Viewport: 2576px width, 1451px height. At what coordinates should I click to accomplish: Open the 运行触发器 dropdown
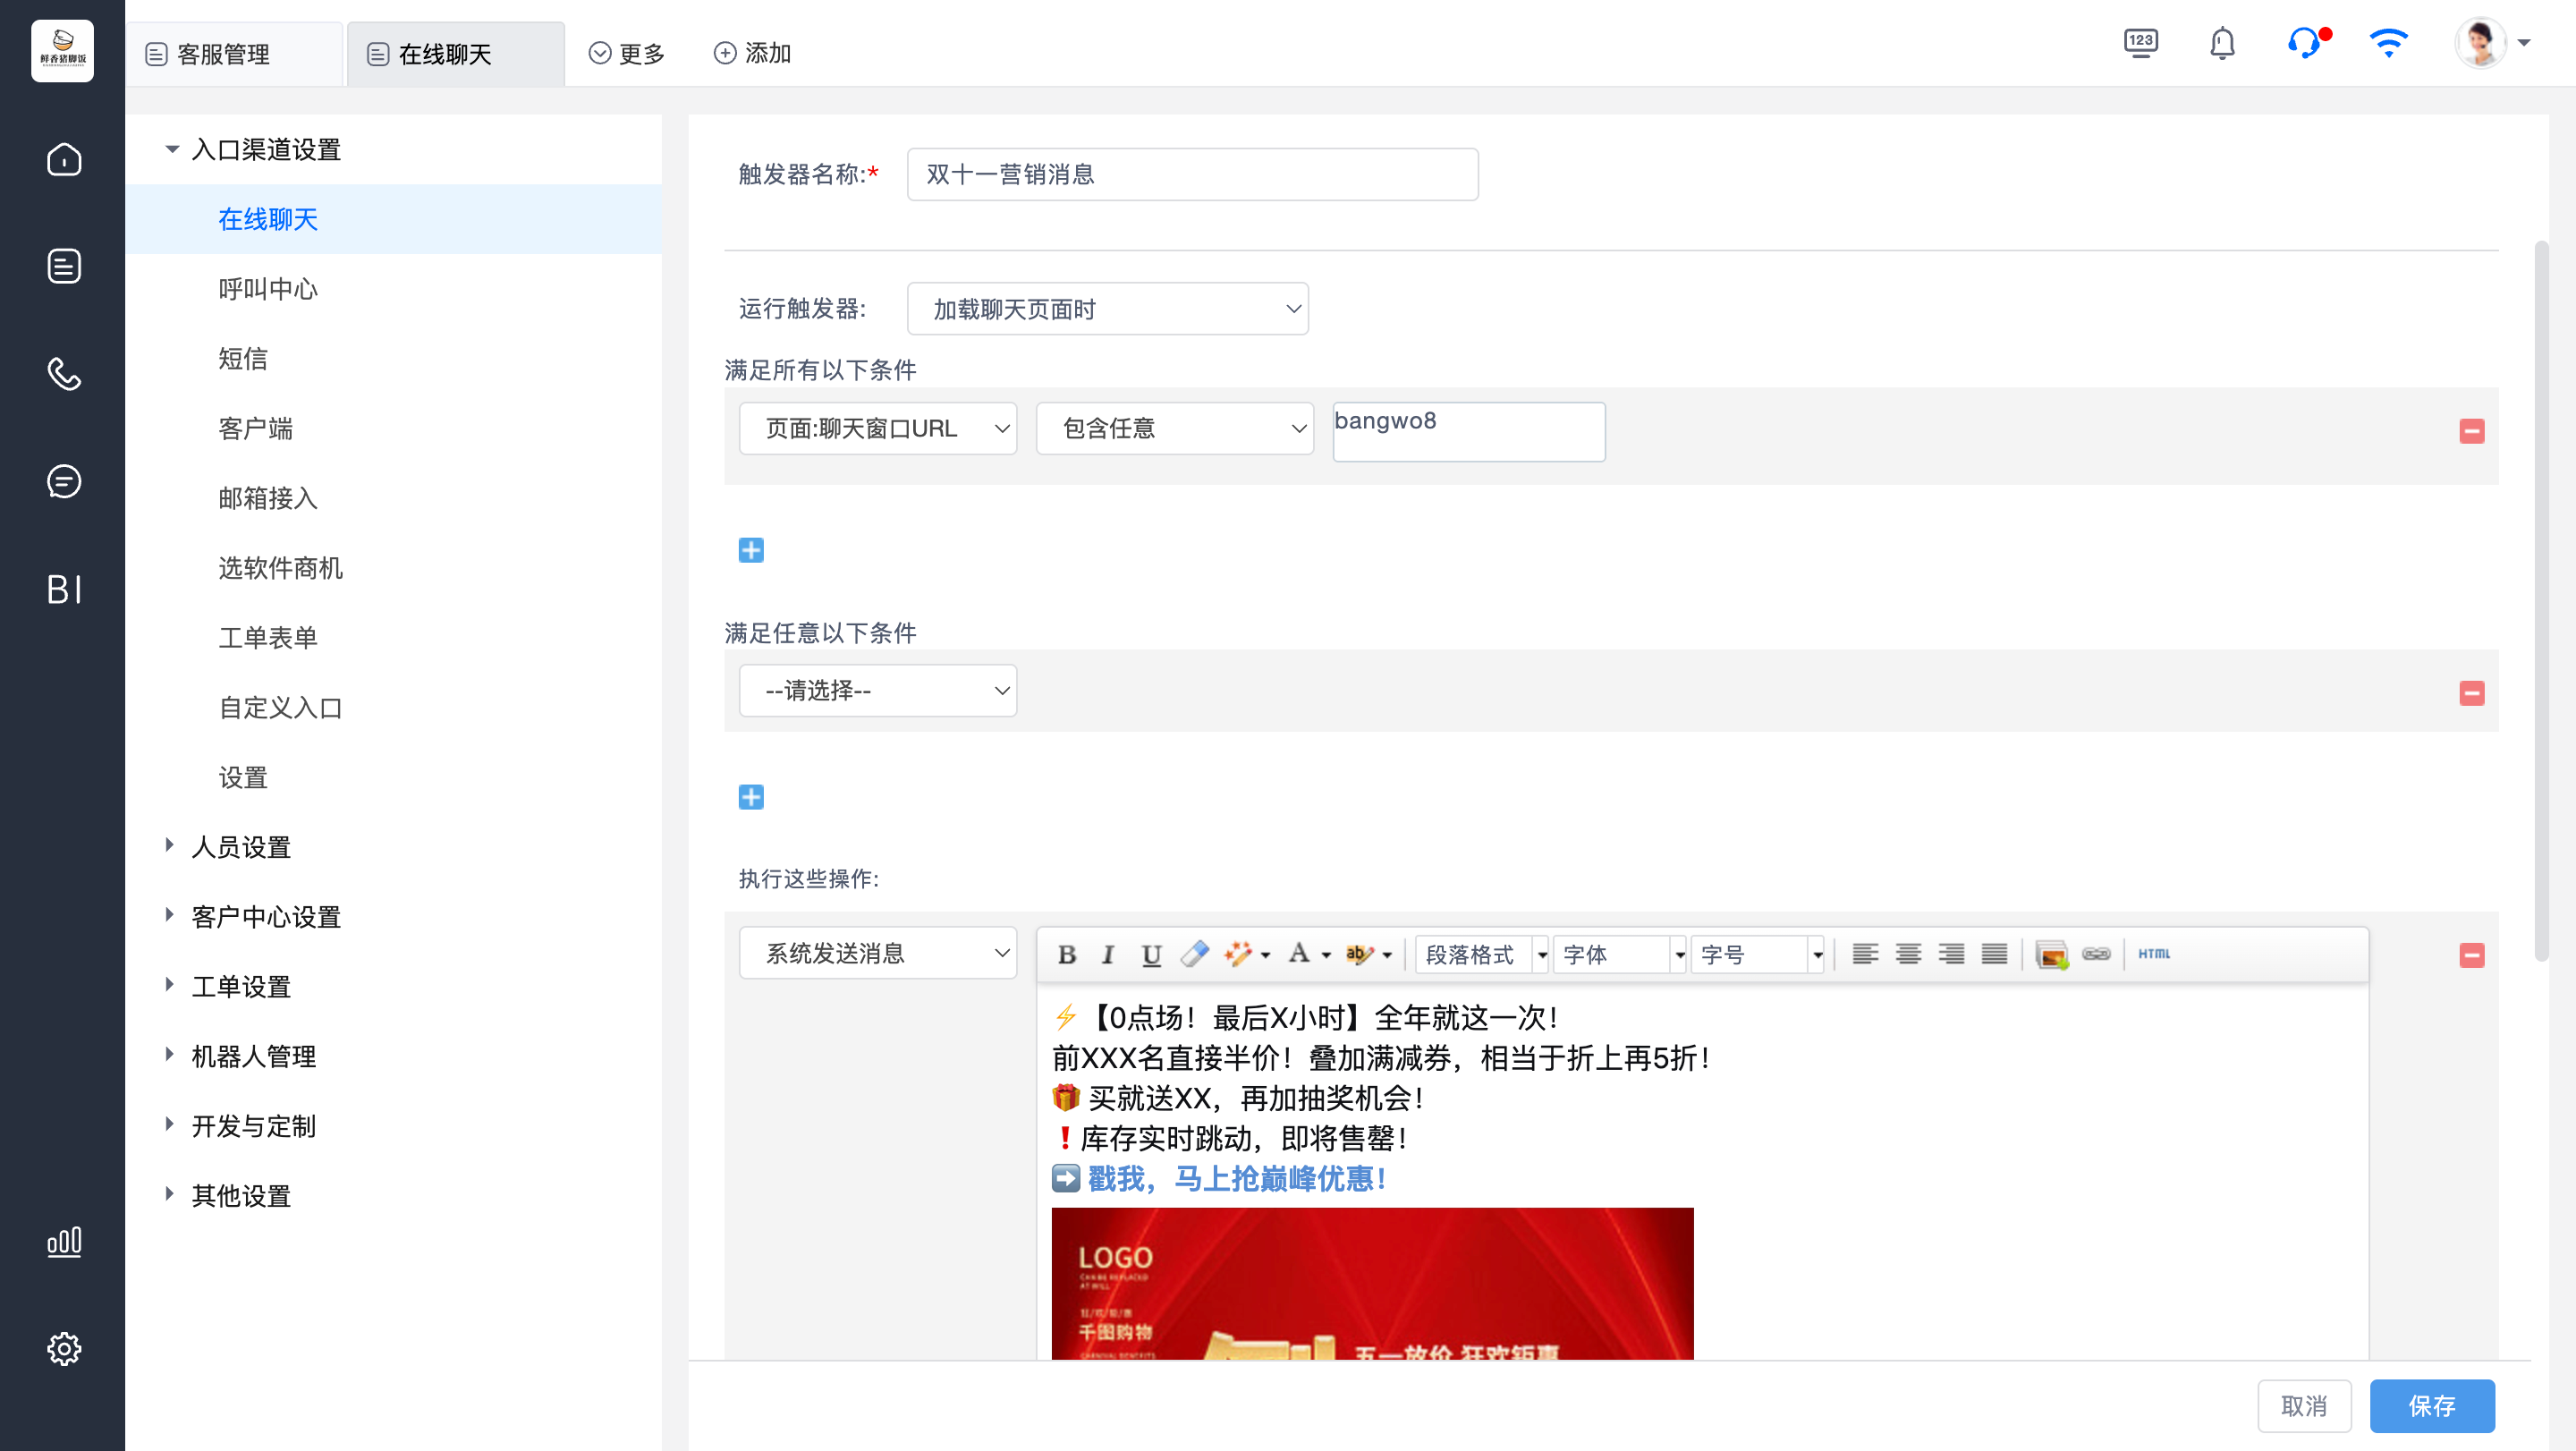click(1107, 309)
